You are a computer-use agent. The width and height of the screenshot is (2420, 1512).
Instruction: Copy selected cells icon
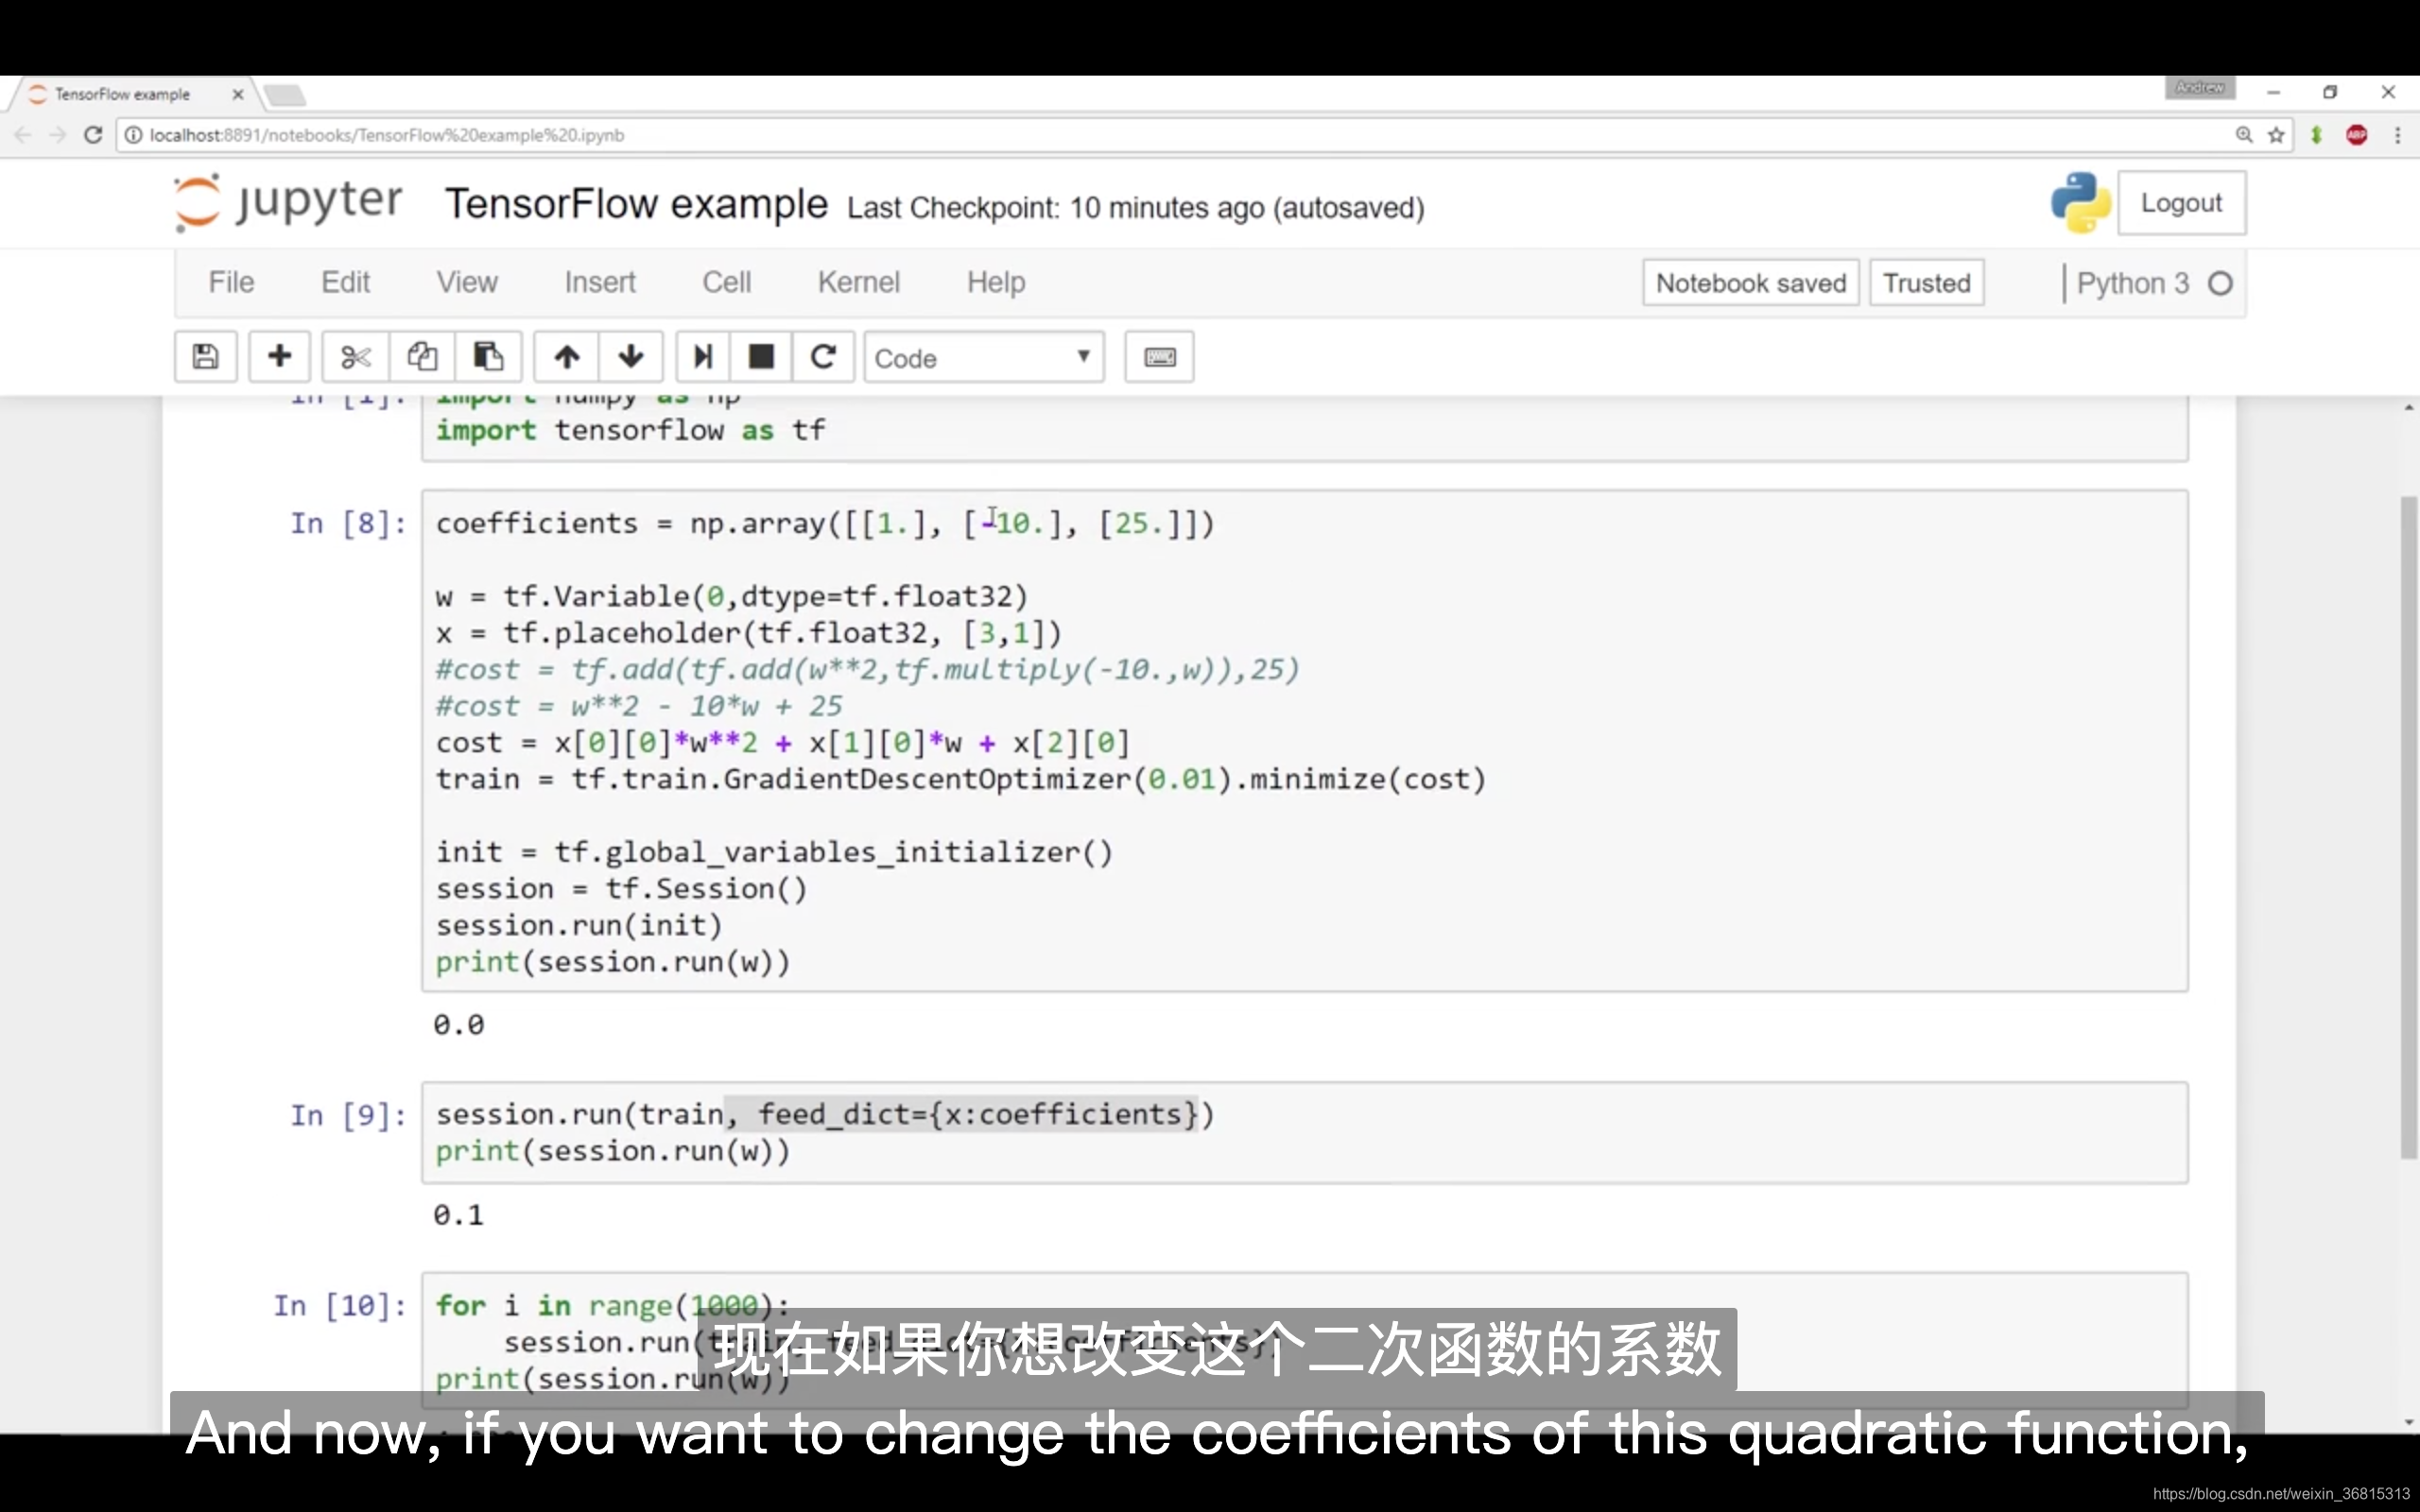pyautogui.click(x=422, y=357)
